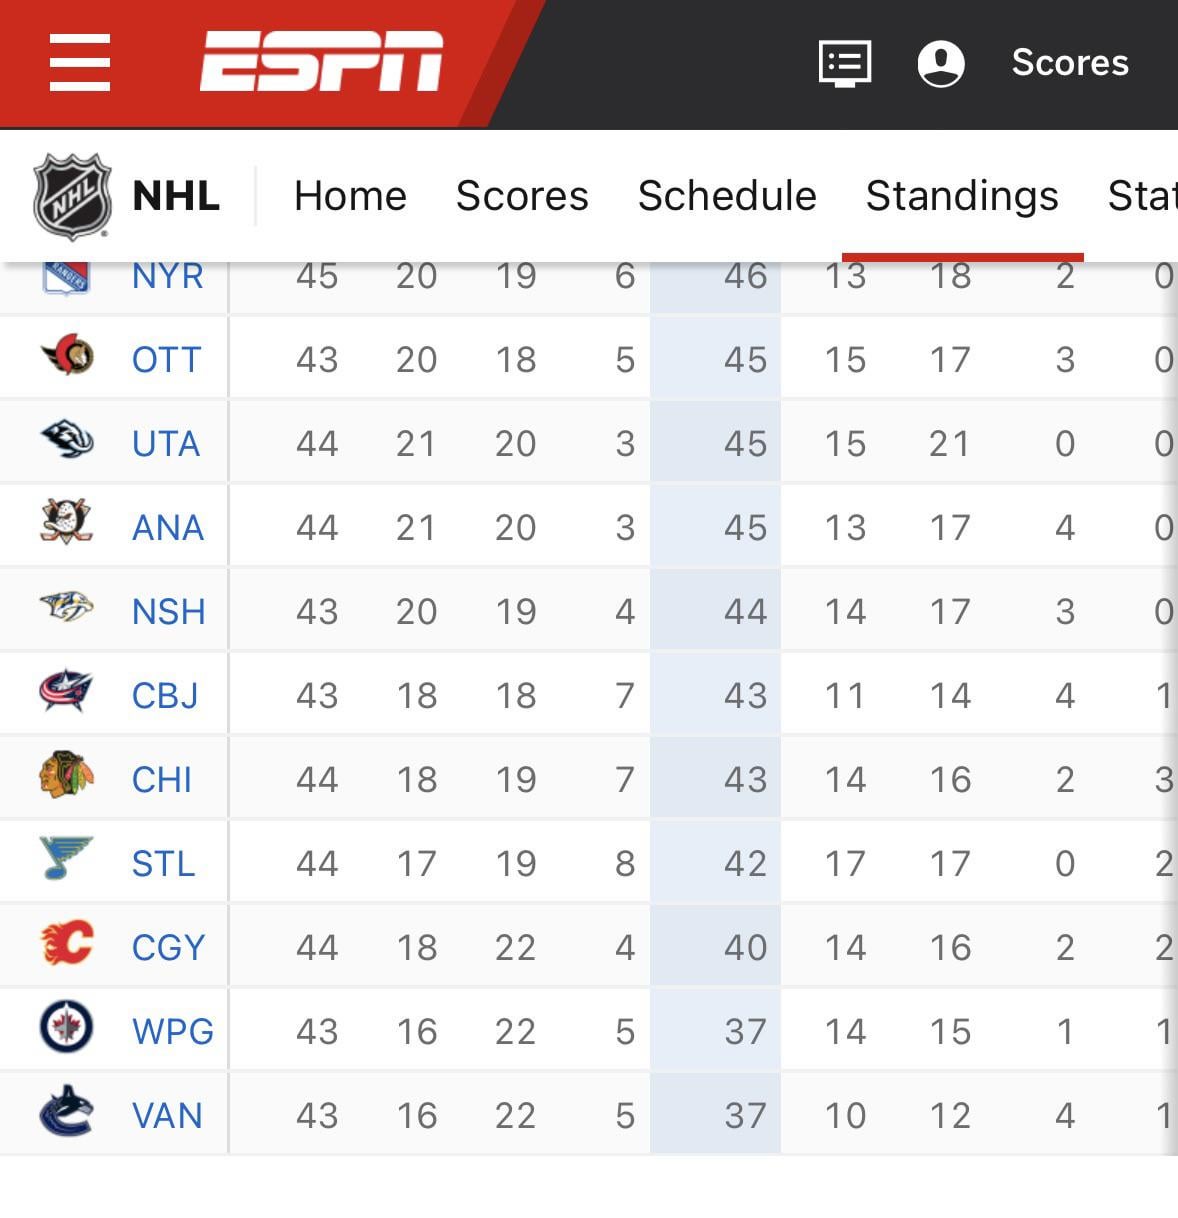This screenshot has width=1178, height=1218.
Task: Open the watch/TV listings icon
Action: point(845,63)
